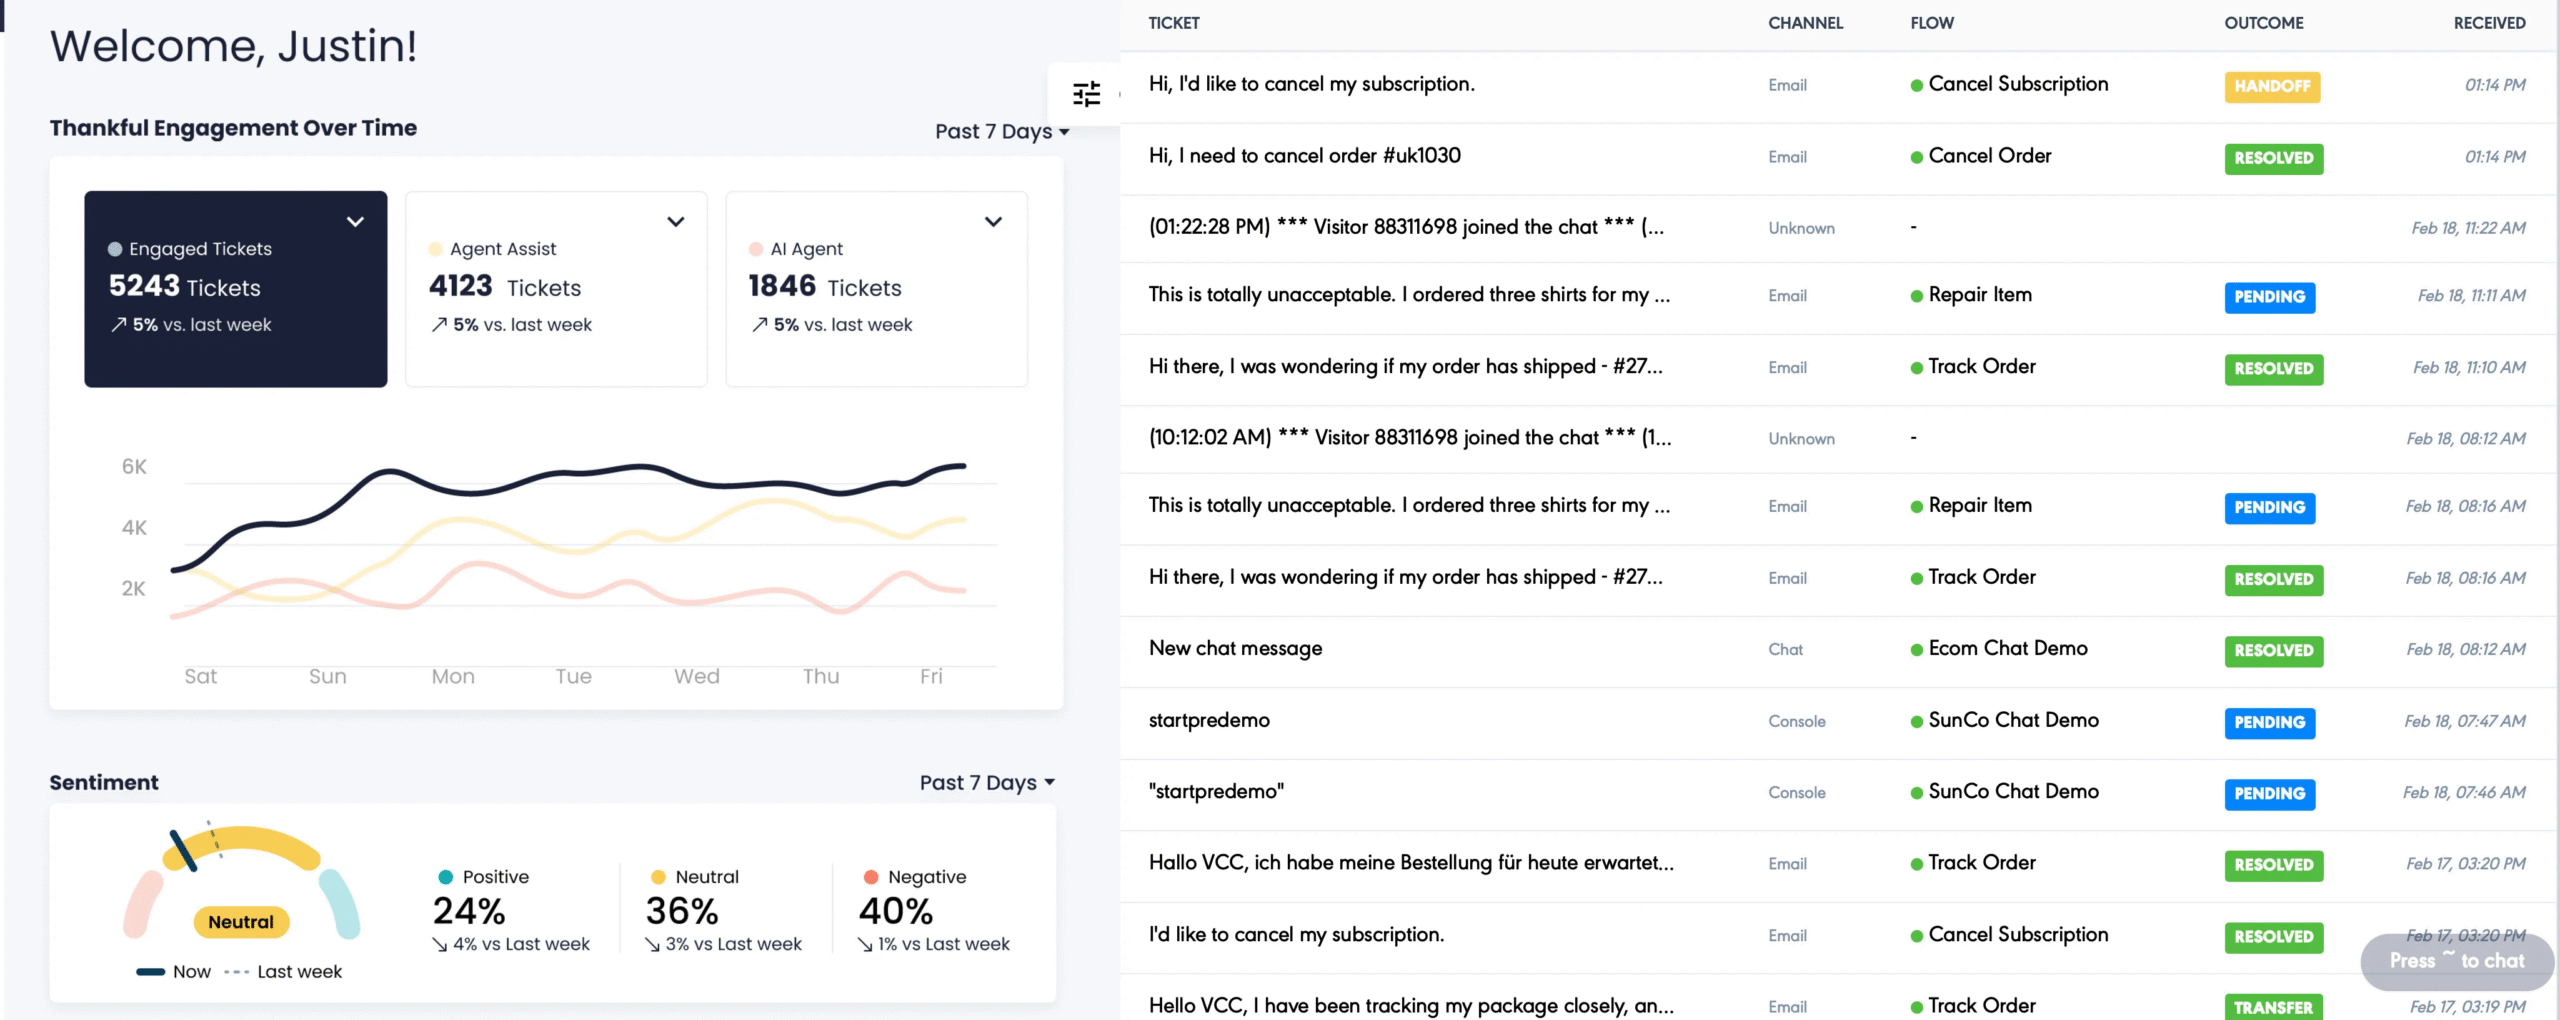Open Sentiment Past 7 Days dropdown
Viewport: 2560px width, 1020px height.
pyautogui.click(x=987, y=782)
